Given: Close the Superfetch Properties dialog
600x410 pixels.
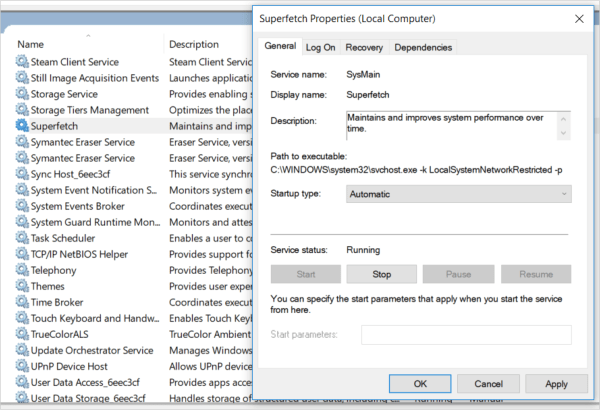Looking at the screenshot, I should [579, 19].
